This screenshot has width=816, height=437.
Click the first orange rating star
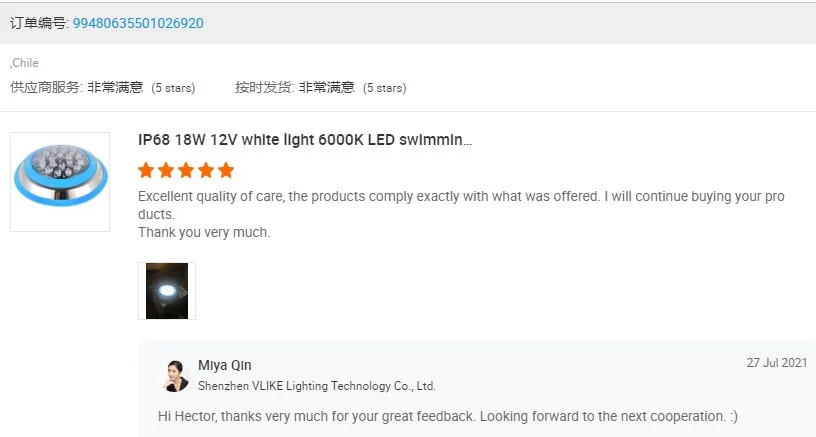[x=146, y=170]
